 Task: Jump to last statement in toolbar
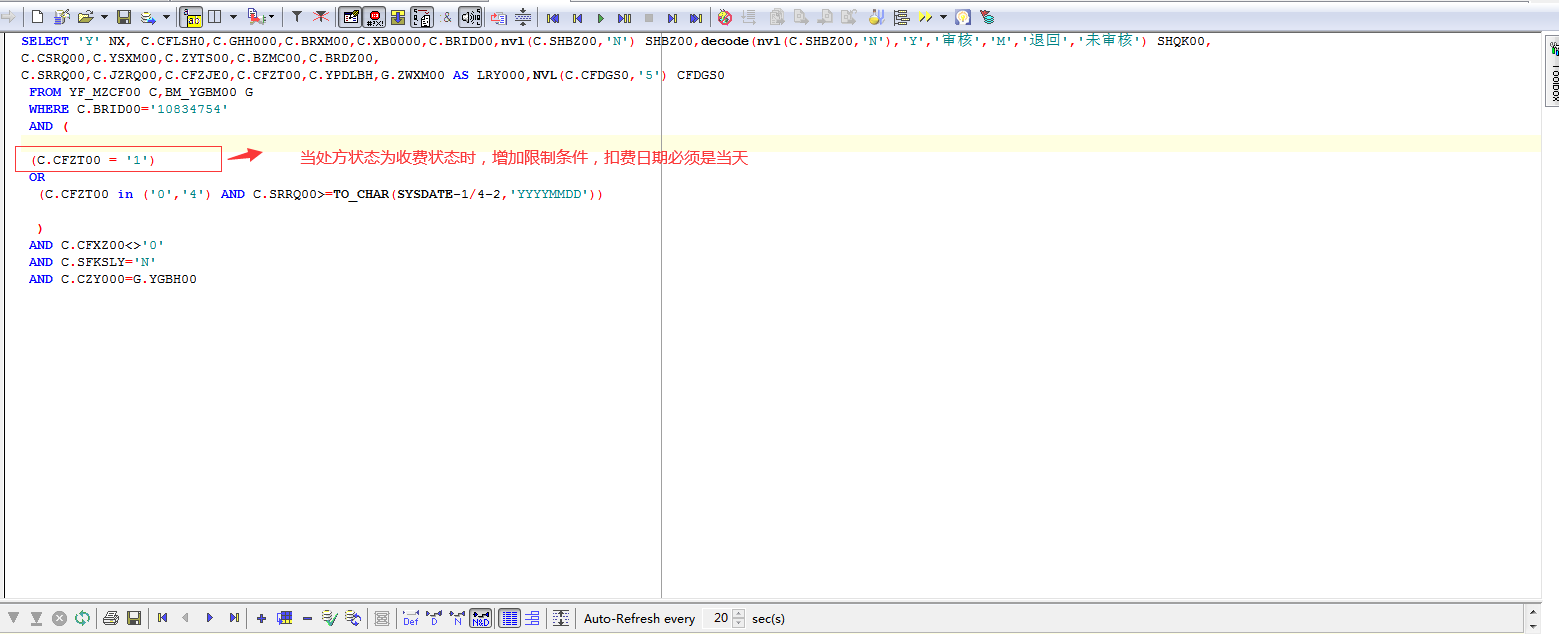coord(695,17)
